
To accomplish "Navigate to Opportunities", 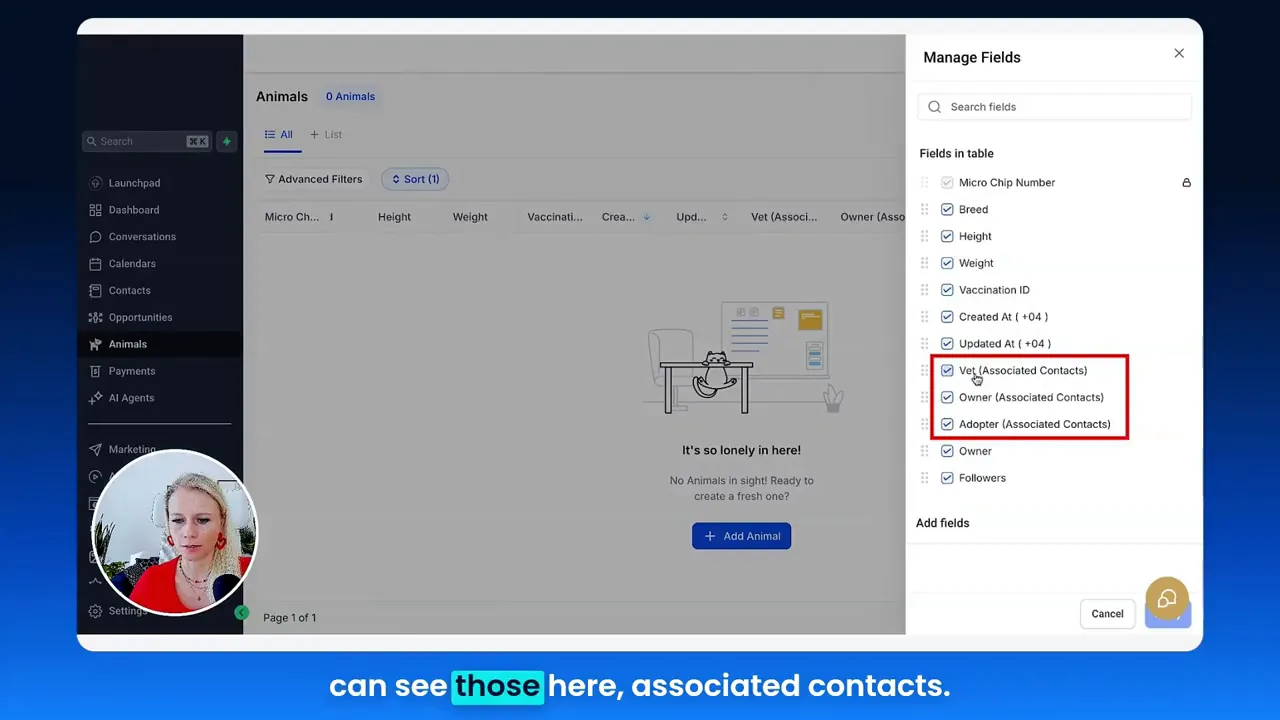I will point(140,317).
